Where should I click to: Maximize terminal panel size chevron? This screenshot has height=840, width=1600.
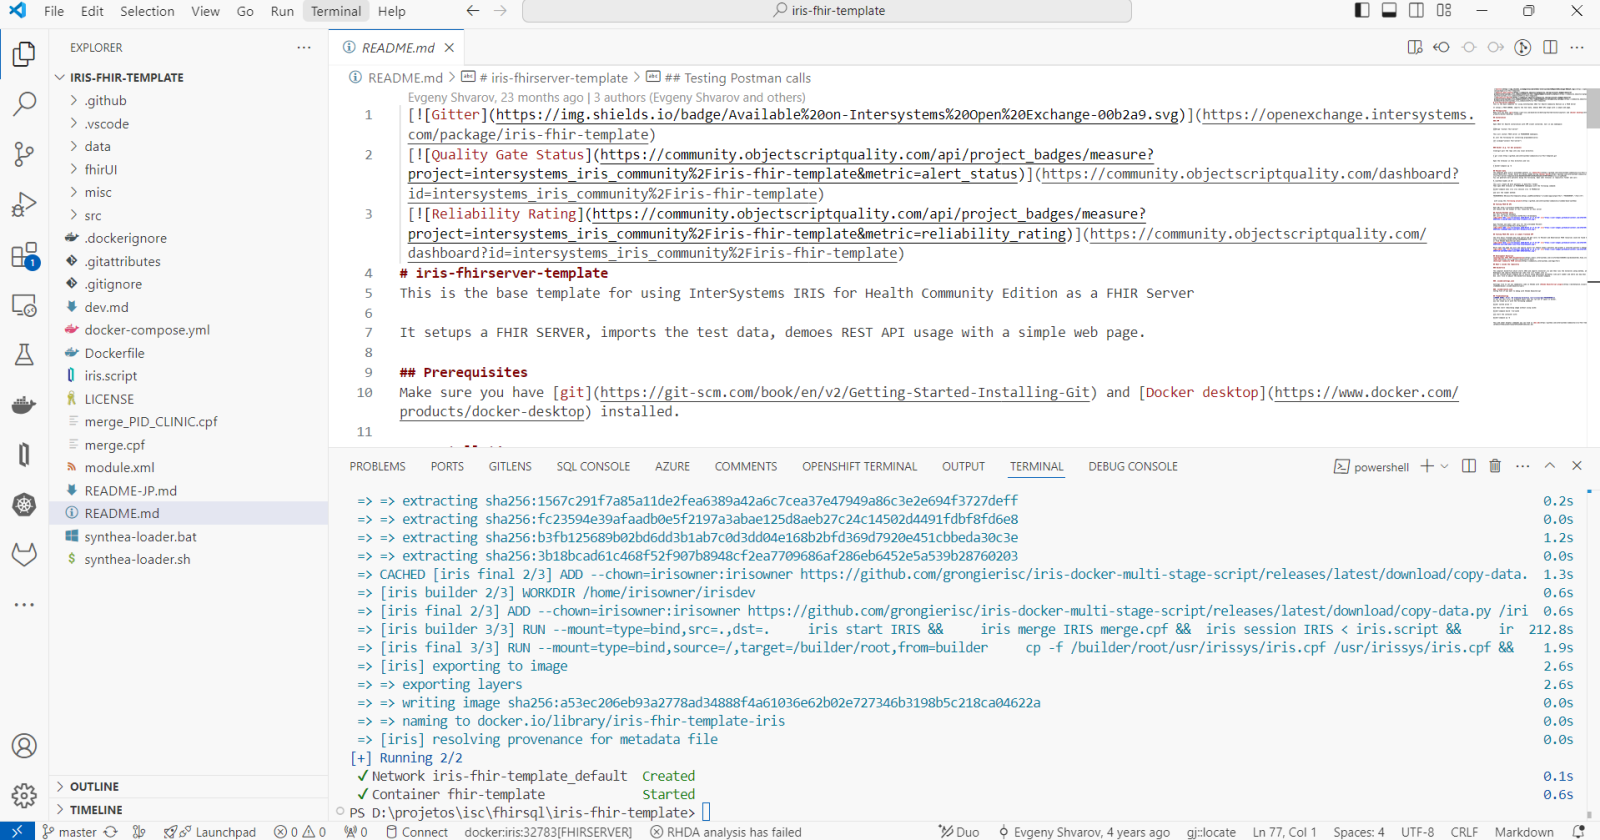pos(1550,466)
